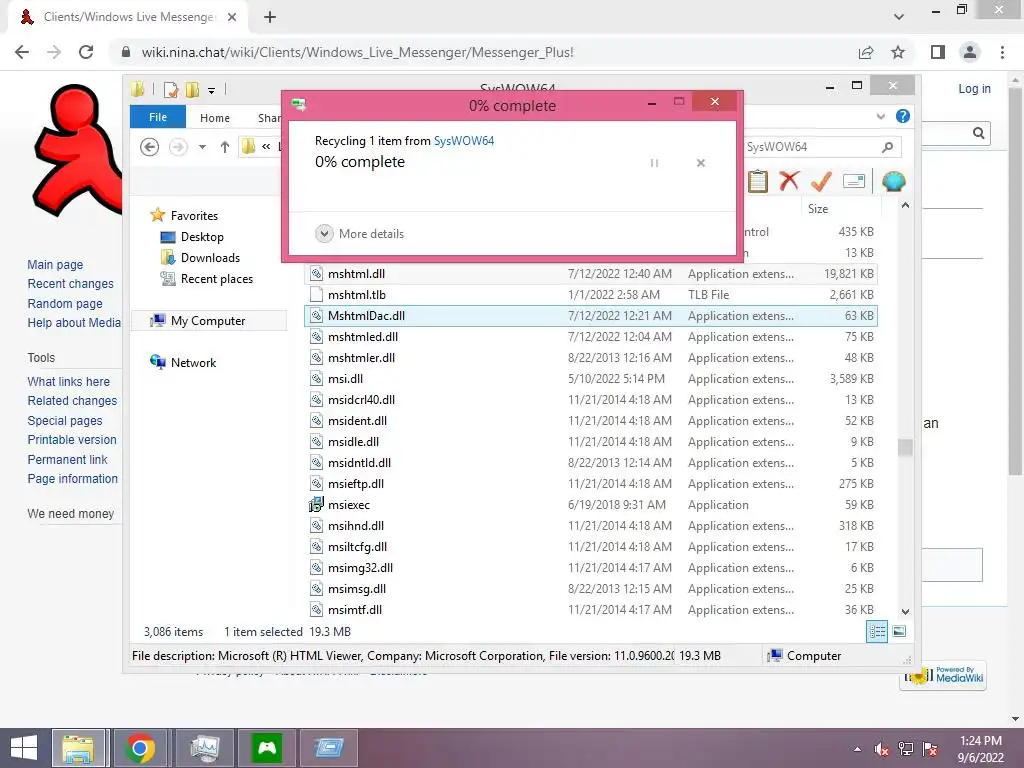Click the red X delete icon in Explorer toolbar

(x=789, y=181)
